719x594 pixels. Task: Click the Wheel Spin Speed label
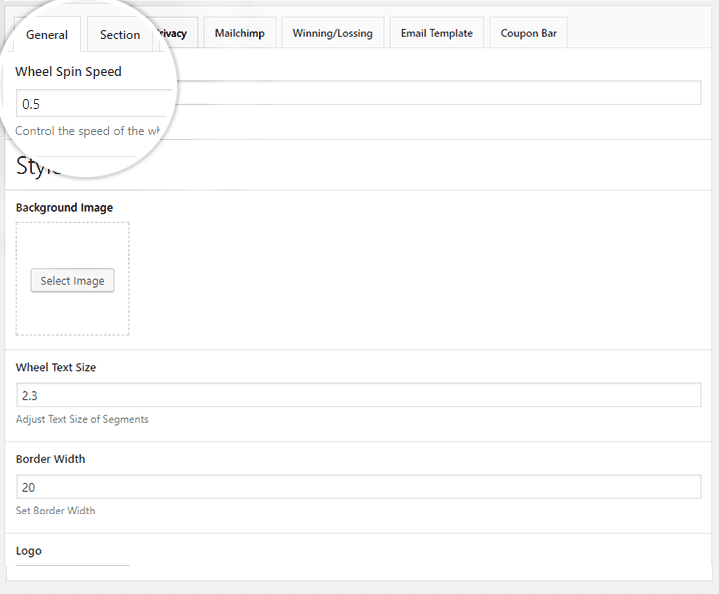click(x=68, y=72)
